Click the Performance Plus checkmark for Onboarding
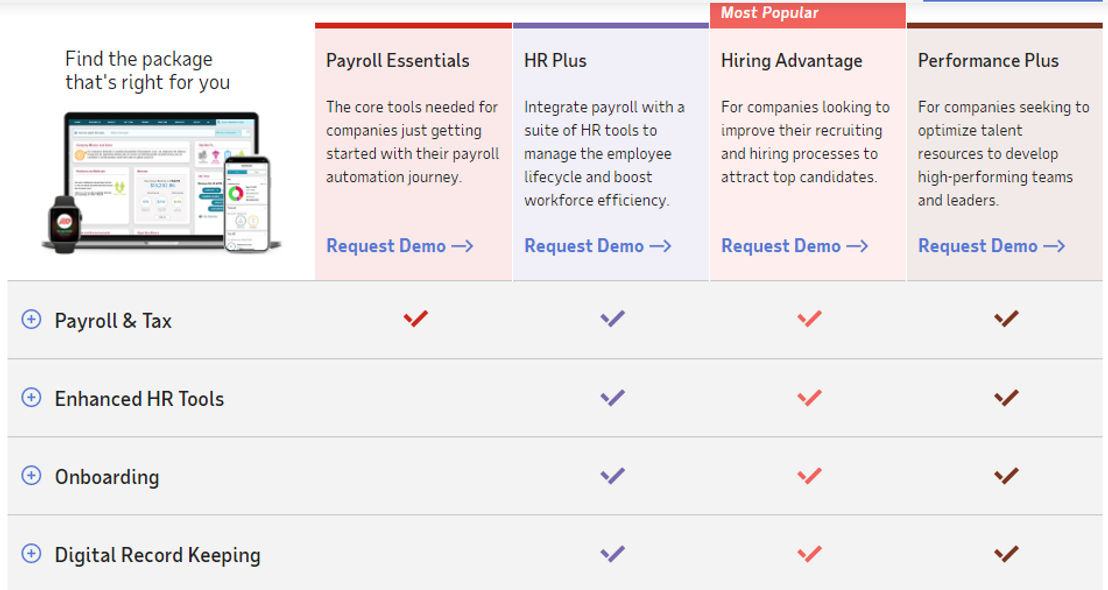Screen dimensions: 1108x590 1006,476
